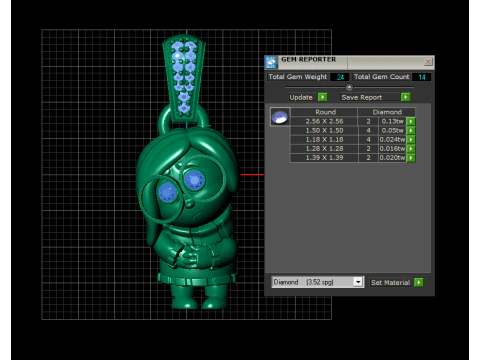Select the round gem shape thumbnail
Image resolution: width=480 pixels, height=360 pixels.
(280, 117)
